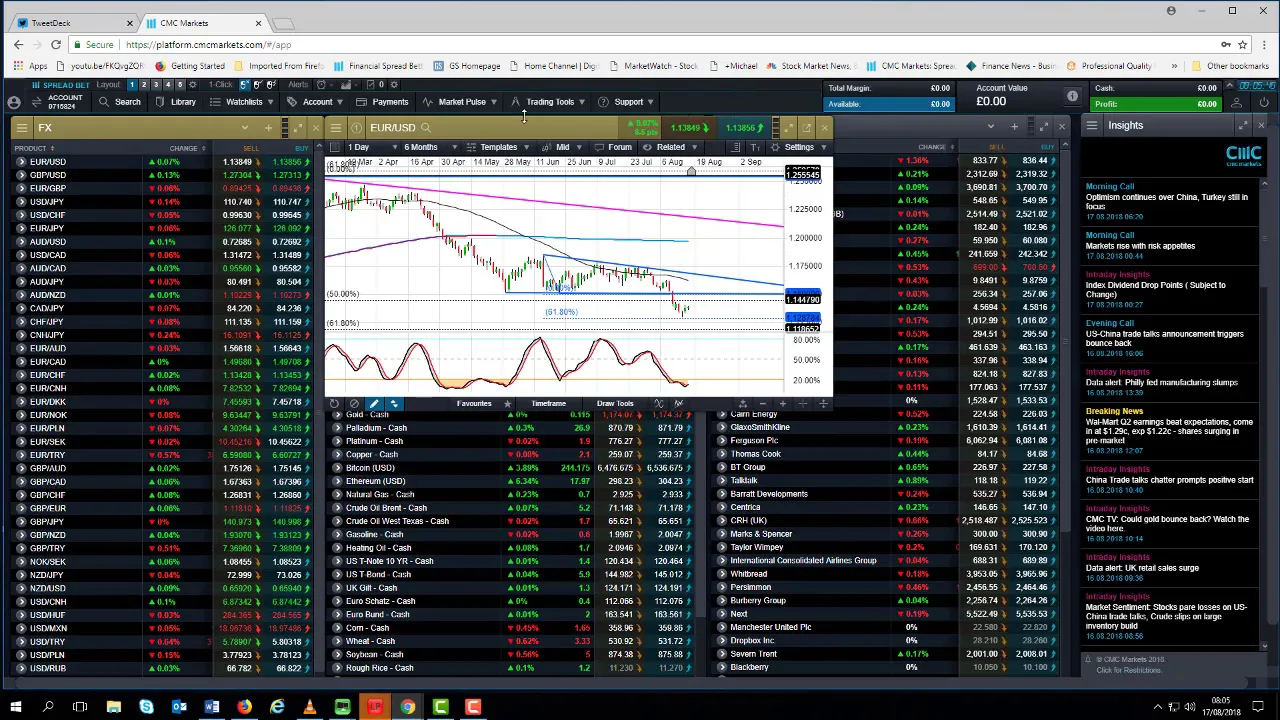Image resolution: width=1280 pixels, height=720 pixels.
Task: Open the Timeframe selector below chart
Action: point(548,404)
